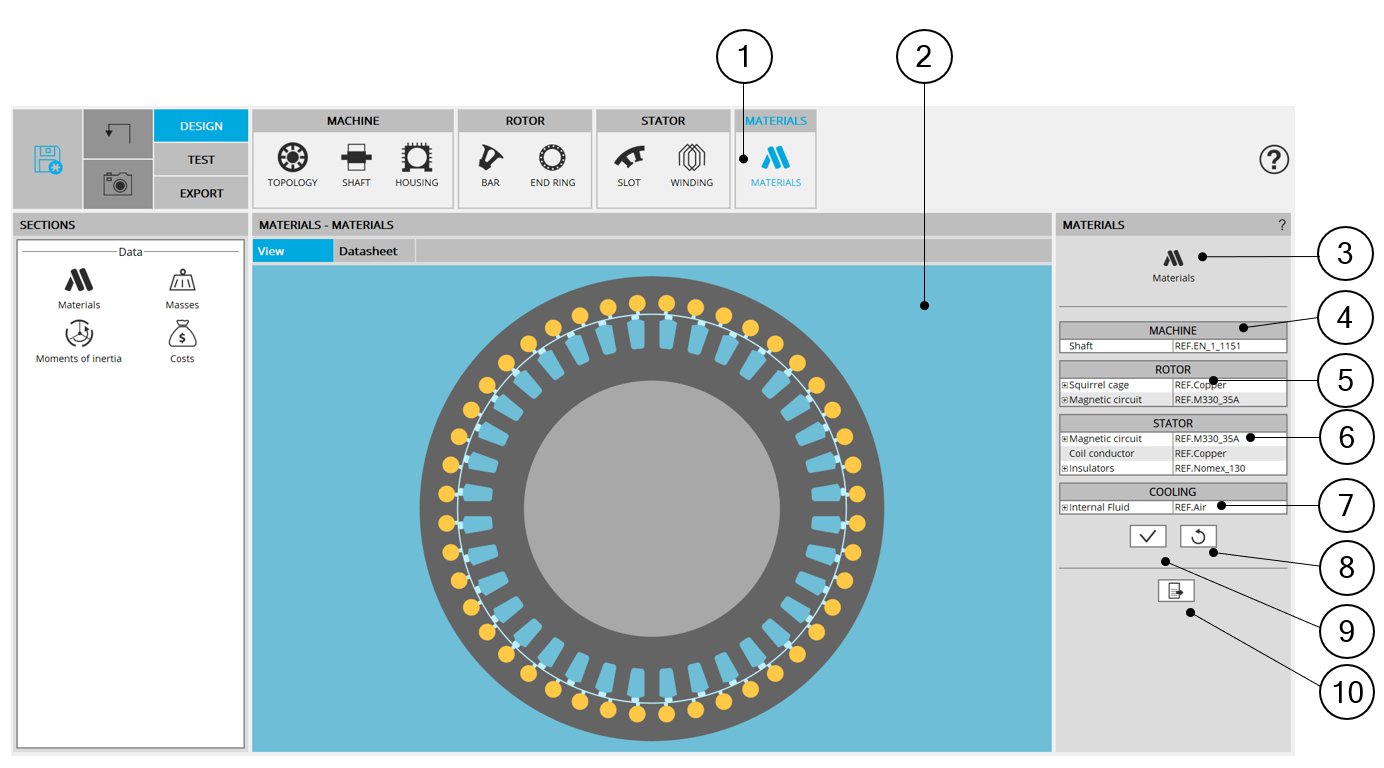Expand the rotor Magnetic circuit row
The image size is (1384, 768).
point(1065,400)
